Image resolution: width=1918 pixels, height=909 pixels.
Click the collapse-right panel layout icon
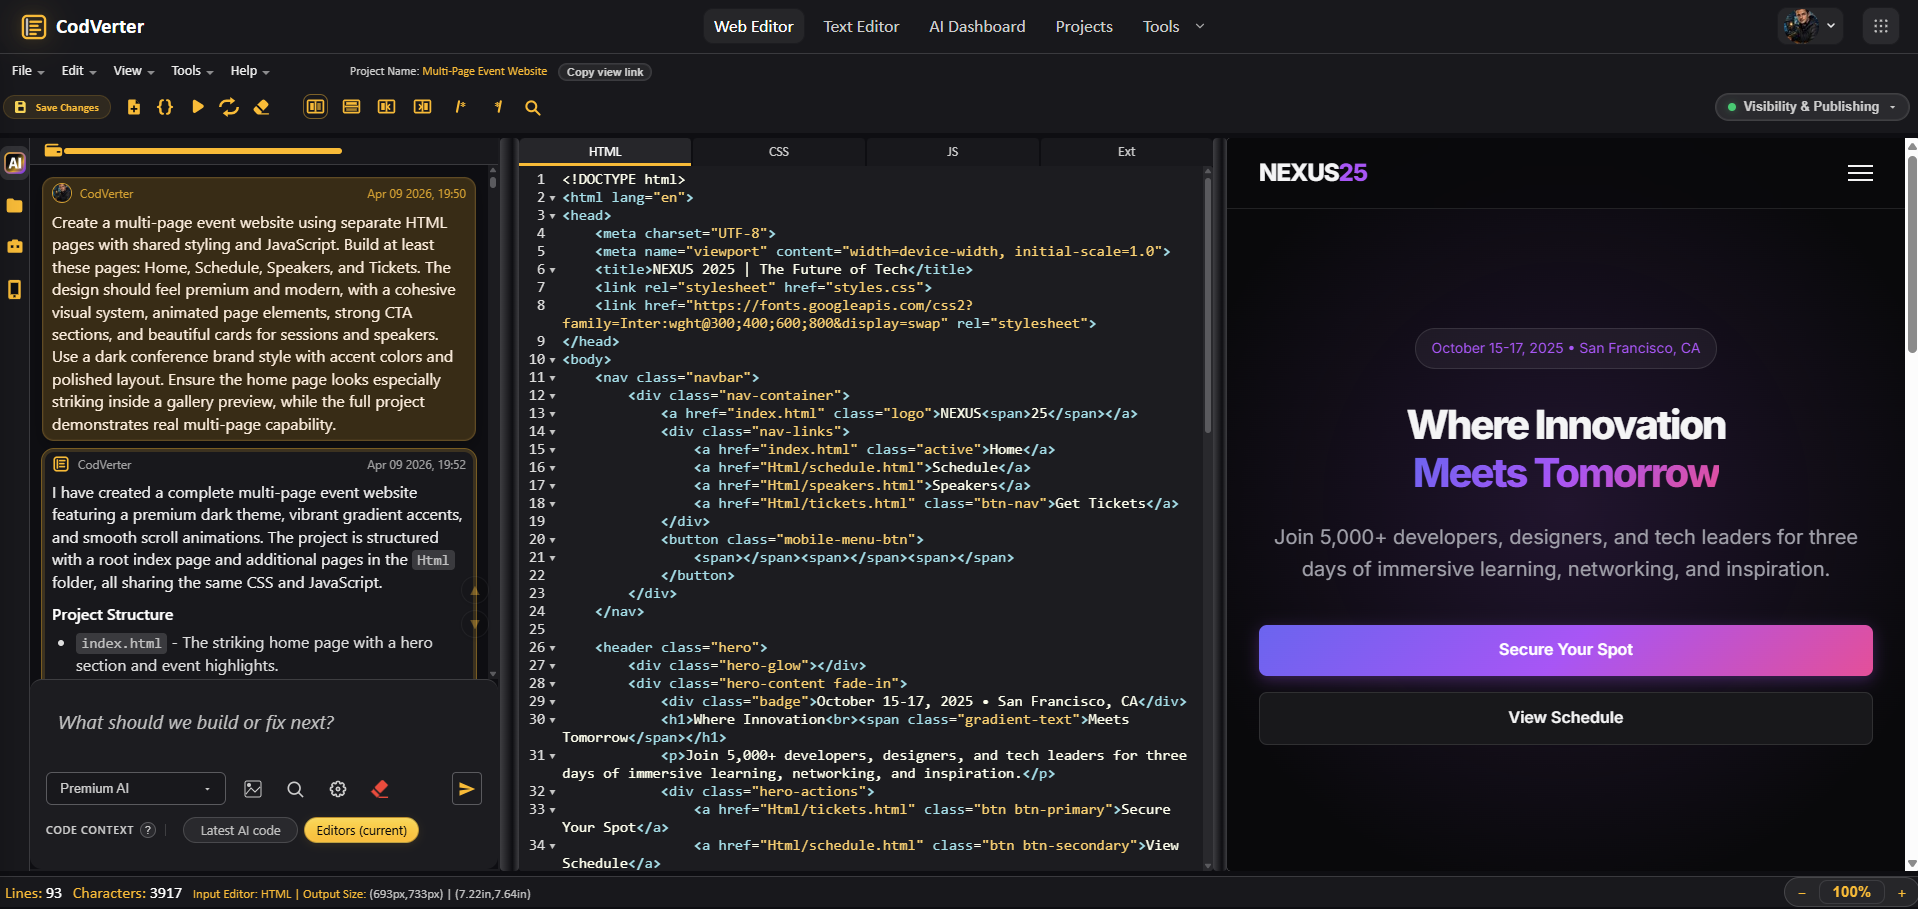pyautogui.click(x=423, y=107)
